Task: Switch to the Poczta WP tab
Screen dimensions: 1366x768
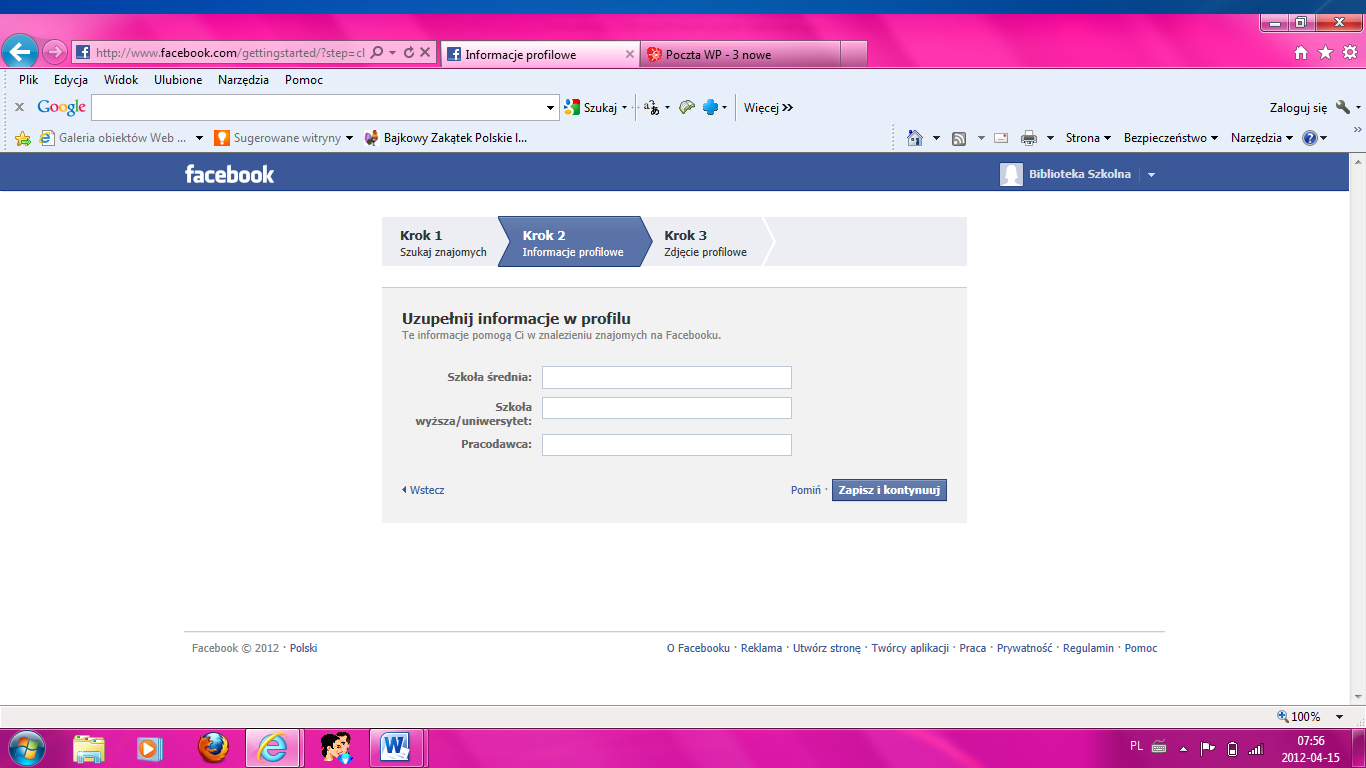Action: [x=740, y=55]
